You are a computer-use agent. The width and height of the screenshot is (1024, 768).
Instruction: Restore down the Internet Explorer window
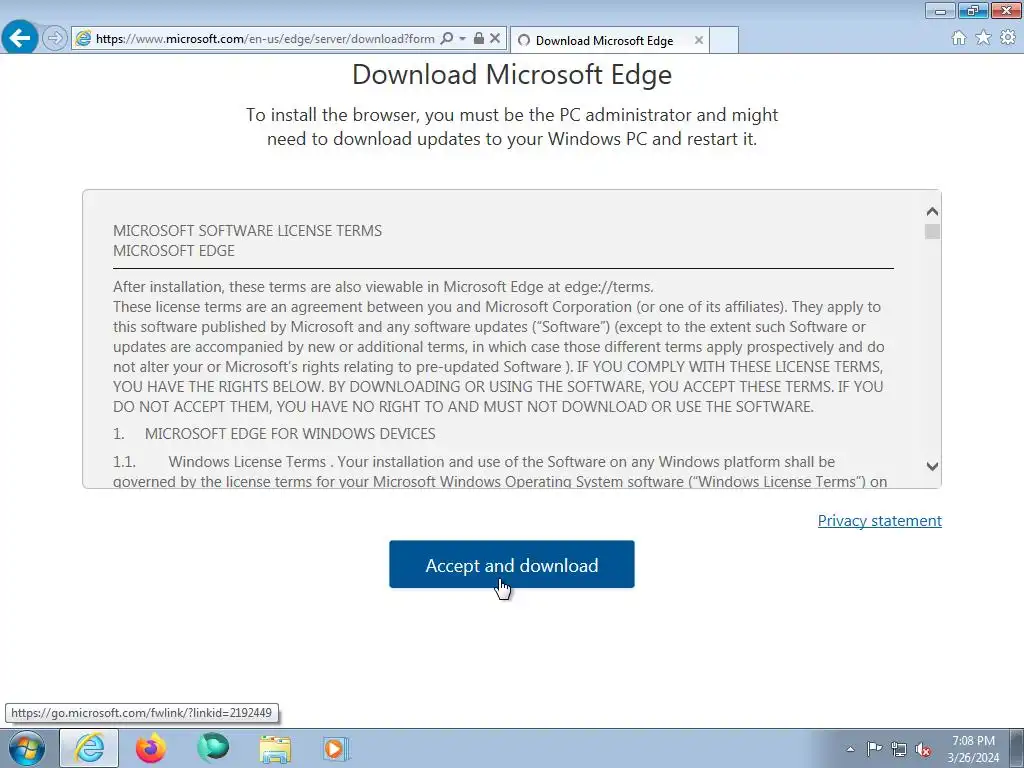973,10
